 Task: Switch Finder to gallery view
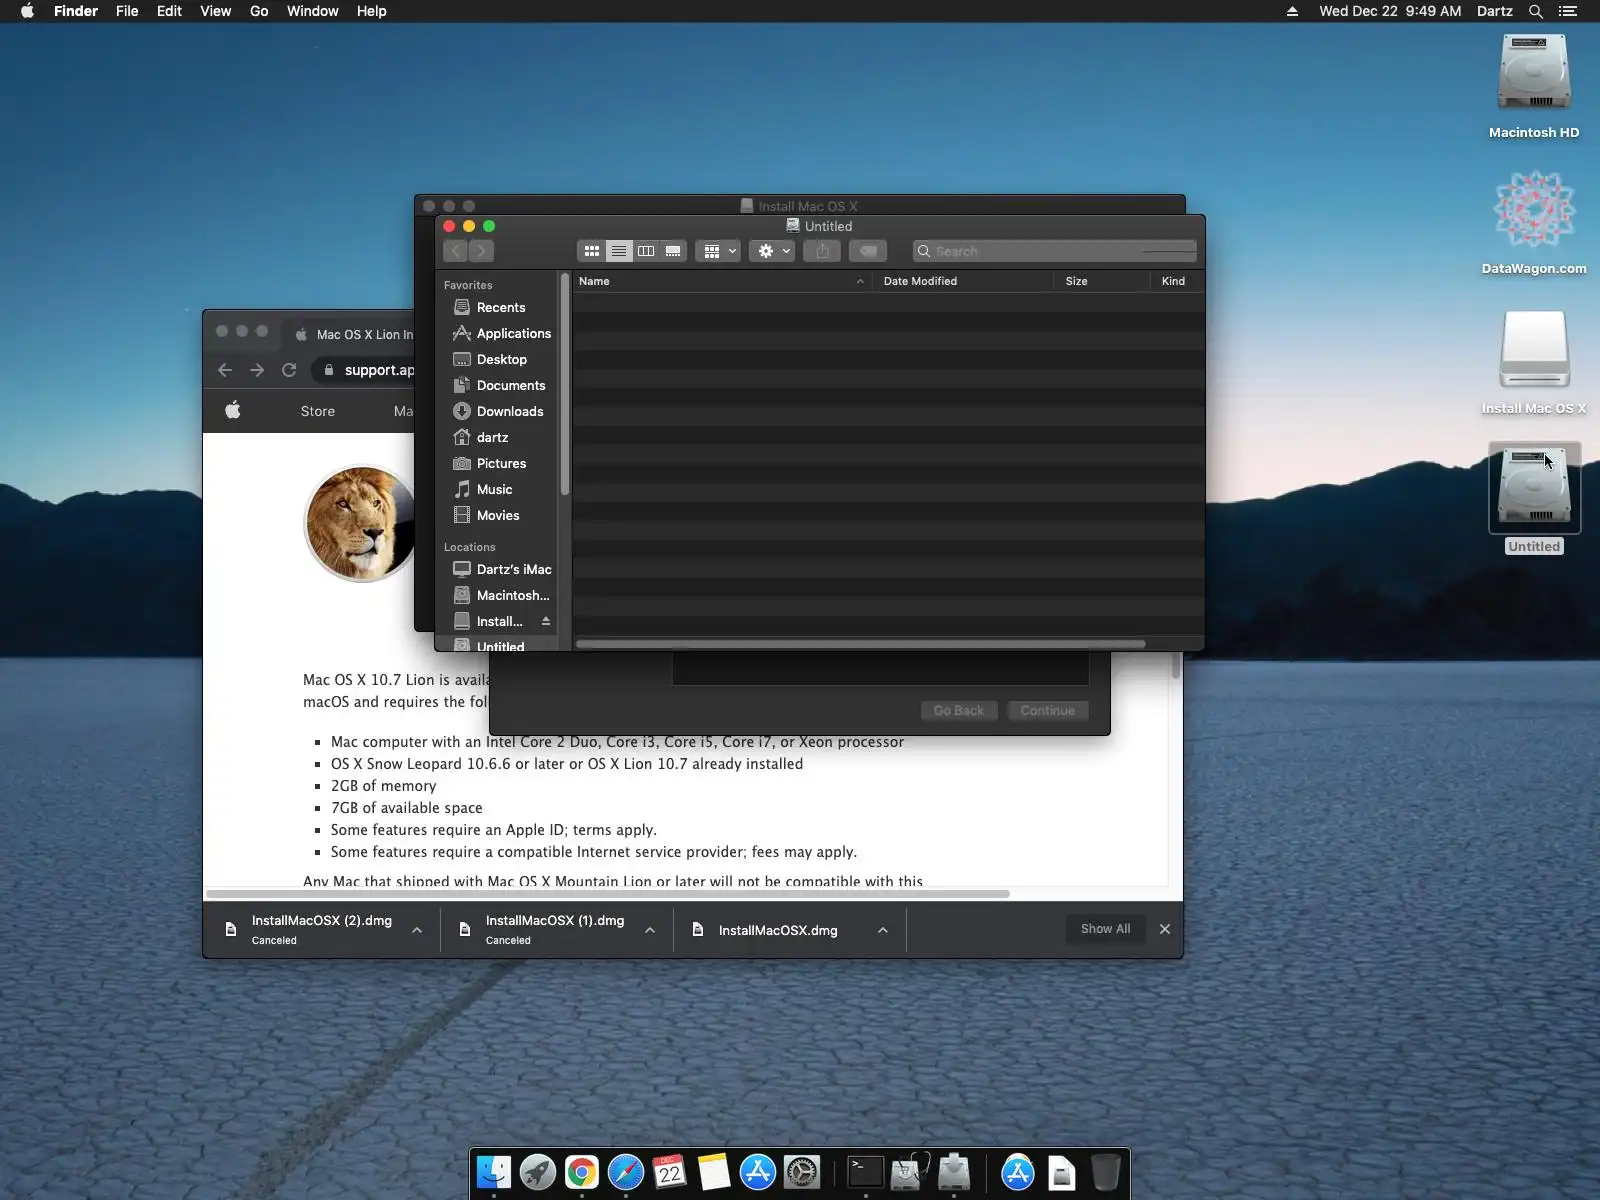coord(673,251)
